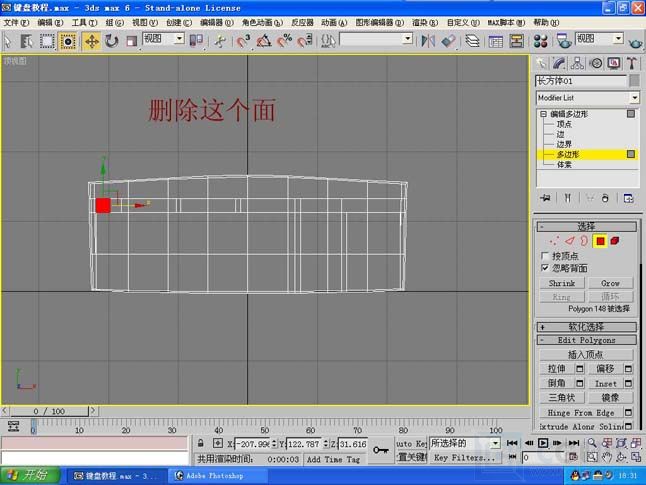646x485 pixels.
Task: Switch to the Create panel tab
Action: [541, 63]
